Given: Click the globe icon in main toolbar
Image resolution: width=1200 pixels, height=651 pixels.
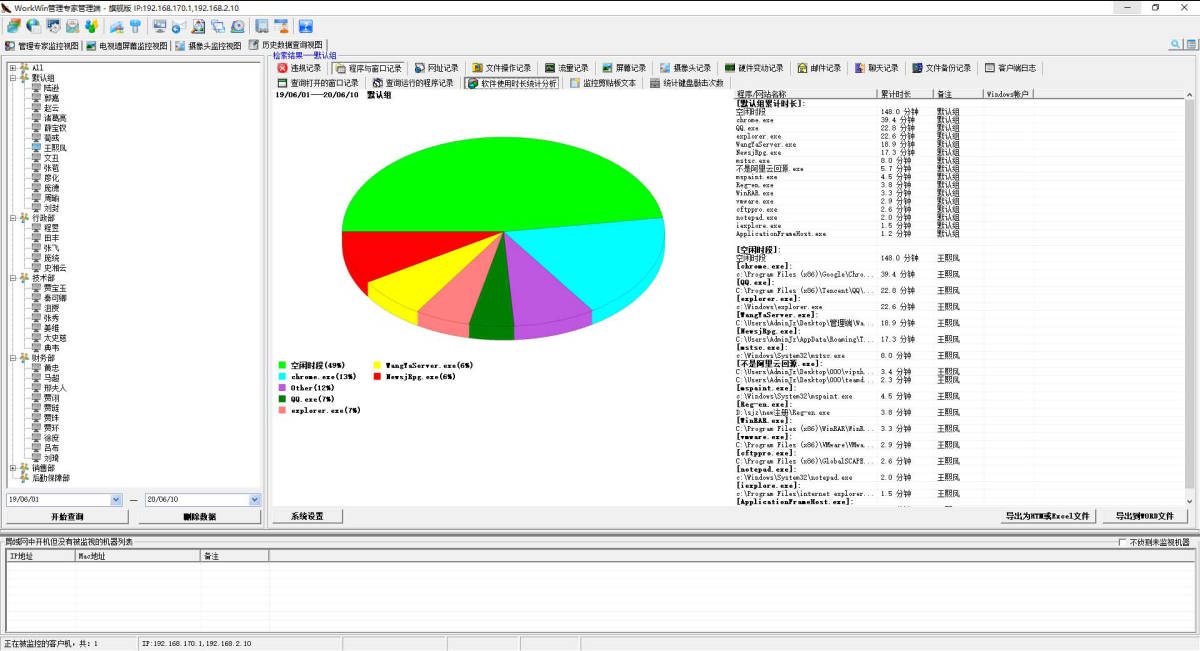Looking at the screenshot, I should [33, 26].
